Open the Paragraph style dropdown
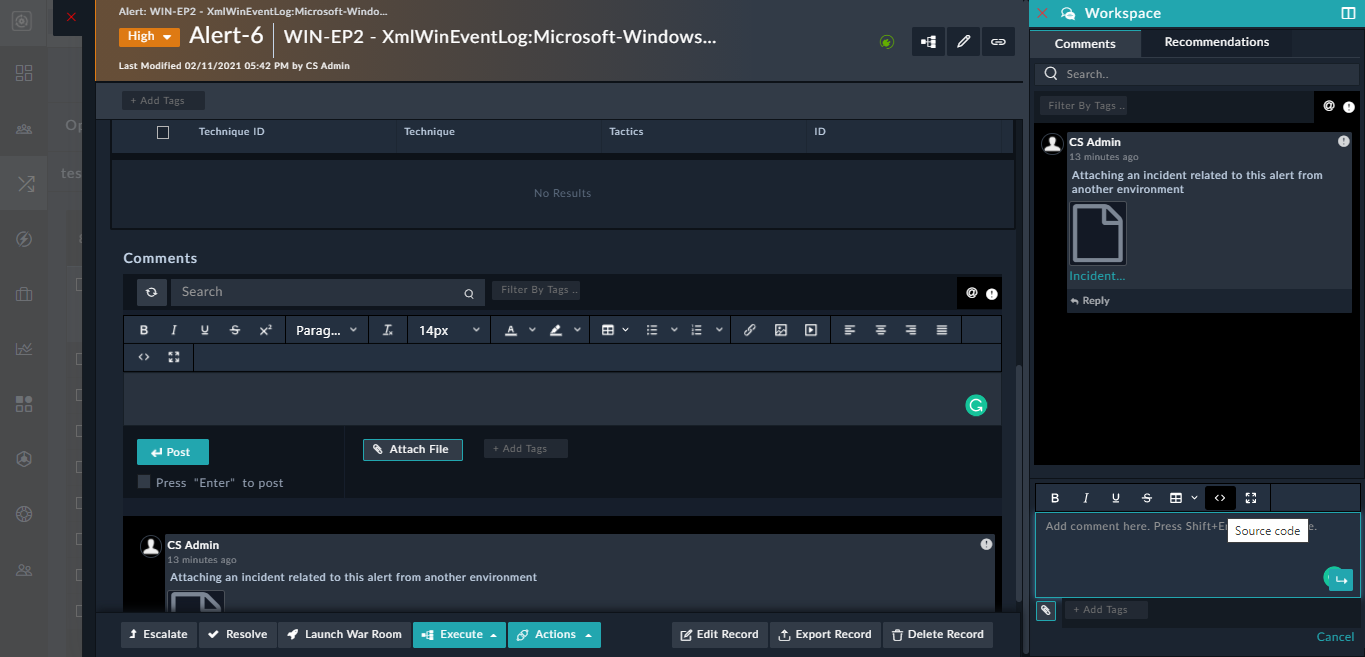 click(x=327, y=329)
